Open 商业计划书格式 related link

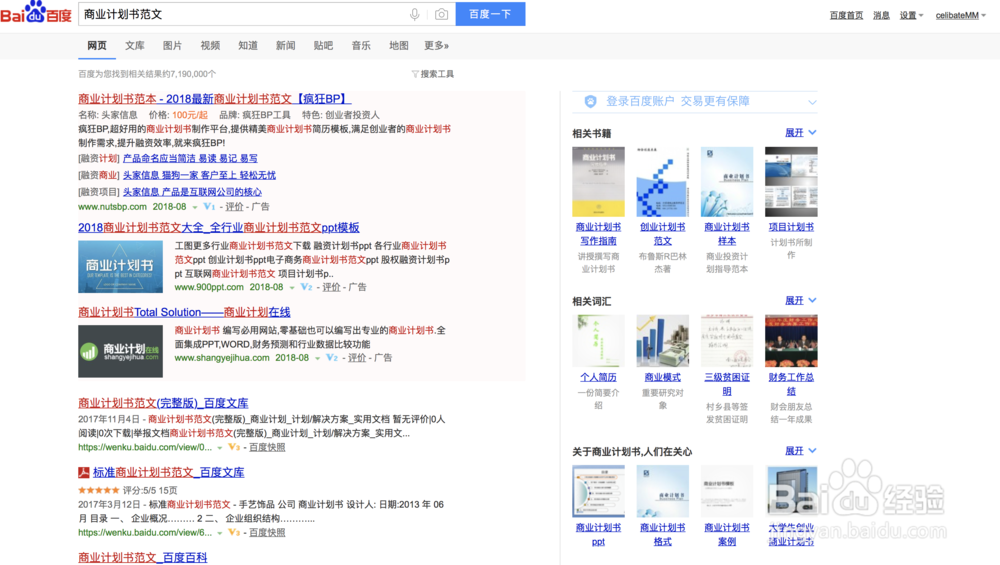(x=663, y=534)
